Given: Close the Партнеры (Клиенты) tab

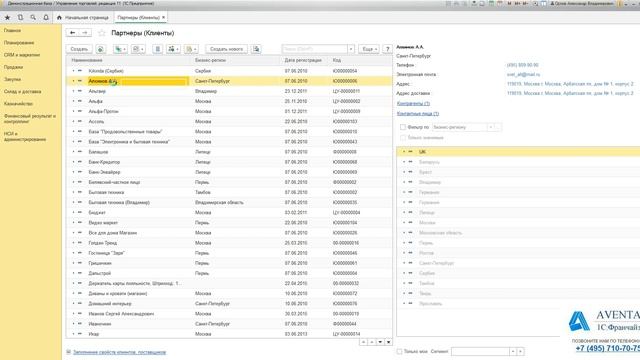Looking at the screenshot, I should click(x=163, y=18).
